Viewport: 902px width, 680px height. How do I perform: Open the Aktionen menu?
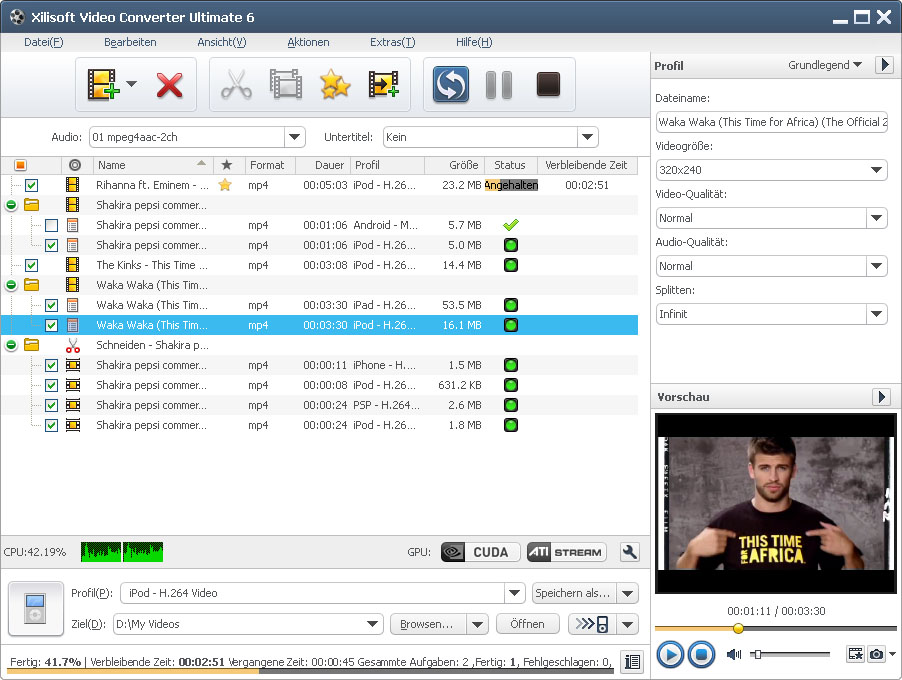[x=308, y=42]
